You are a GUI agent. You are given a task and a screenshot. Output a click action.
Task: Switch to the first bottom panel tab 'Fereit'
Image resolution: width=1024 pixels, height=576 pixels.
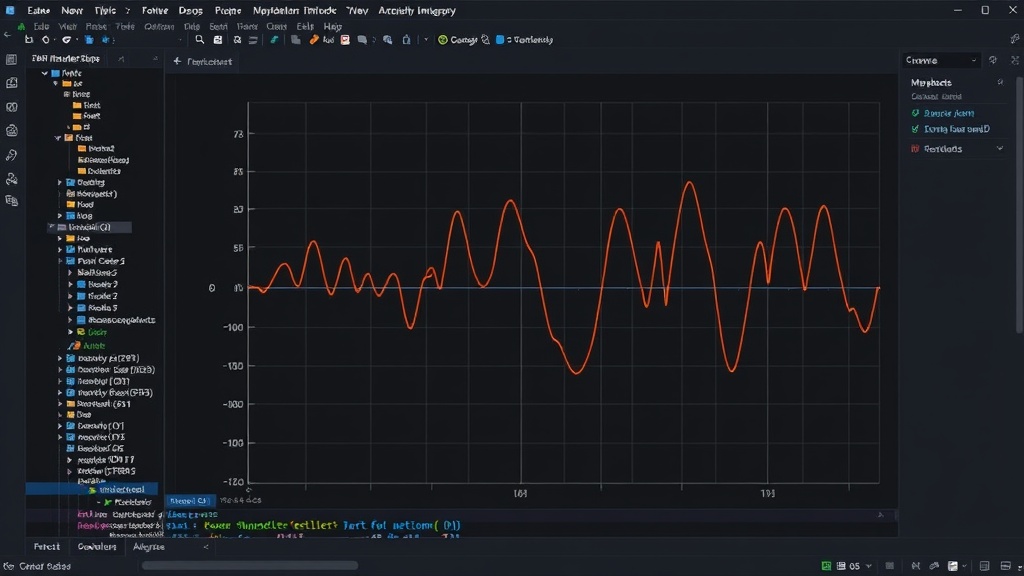[x=47, y=547]
